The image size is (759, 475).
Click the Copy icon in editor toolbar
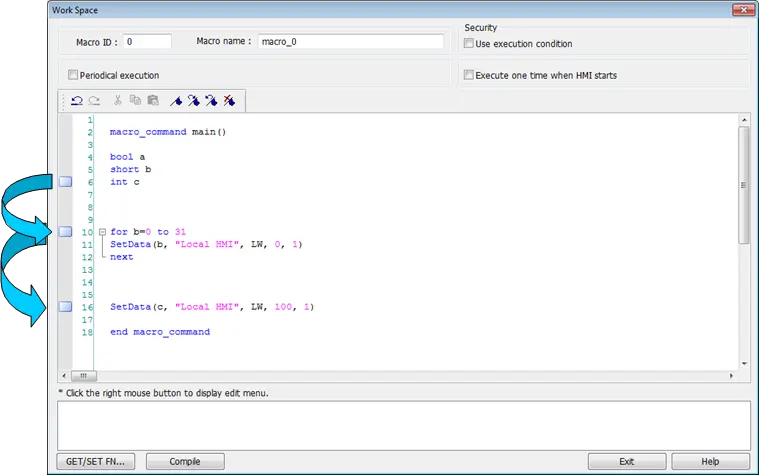click(x=135, y=100)
